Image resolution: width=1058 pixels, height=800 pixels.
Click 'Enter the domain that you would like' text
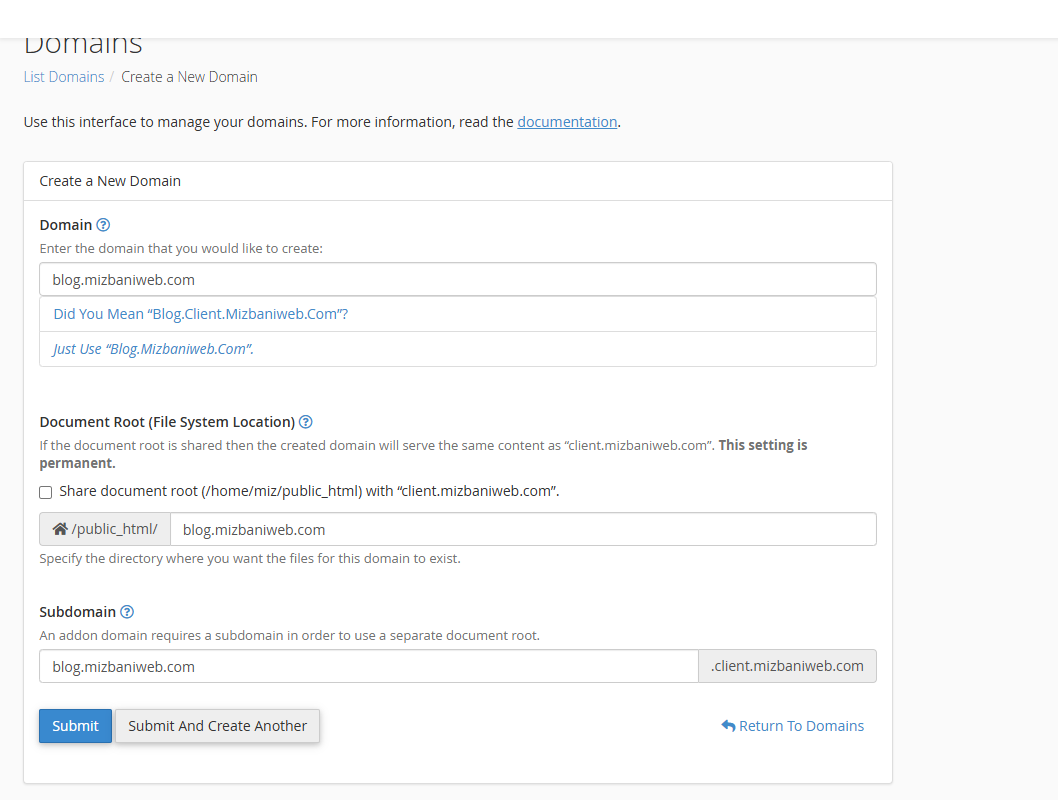coord(181,248)
